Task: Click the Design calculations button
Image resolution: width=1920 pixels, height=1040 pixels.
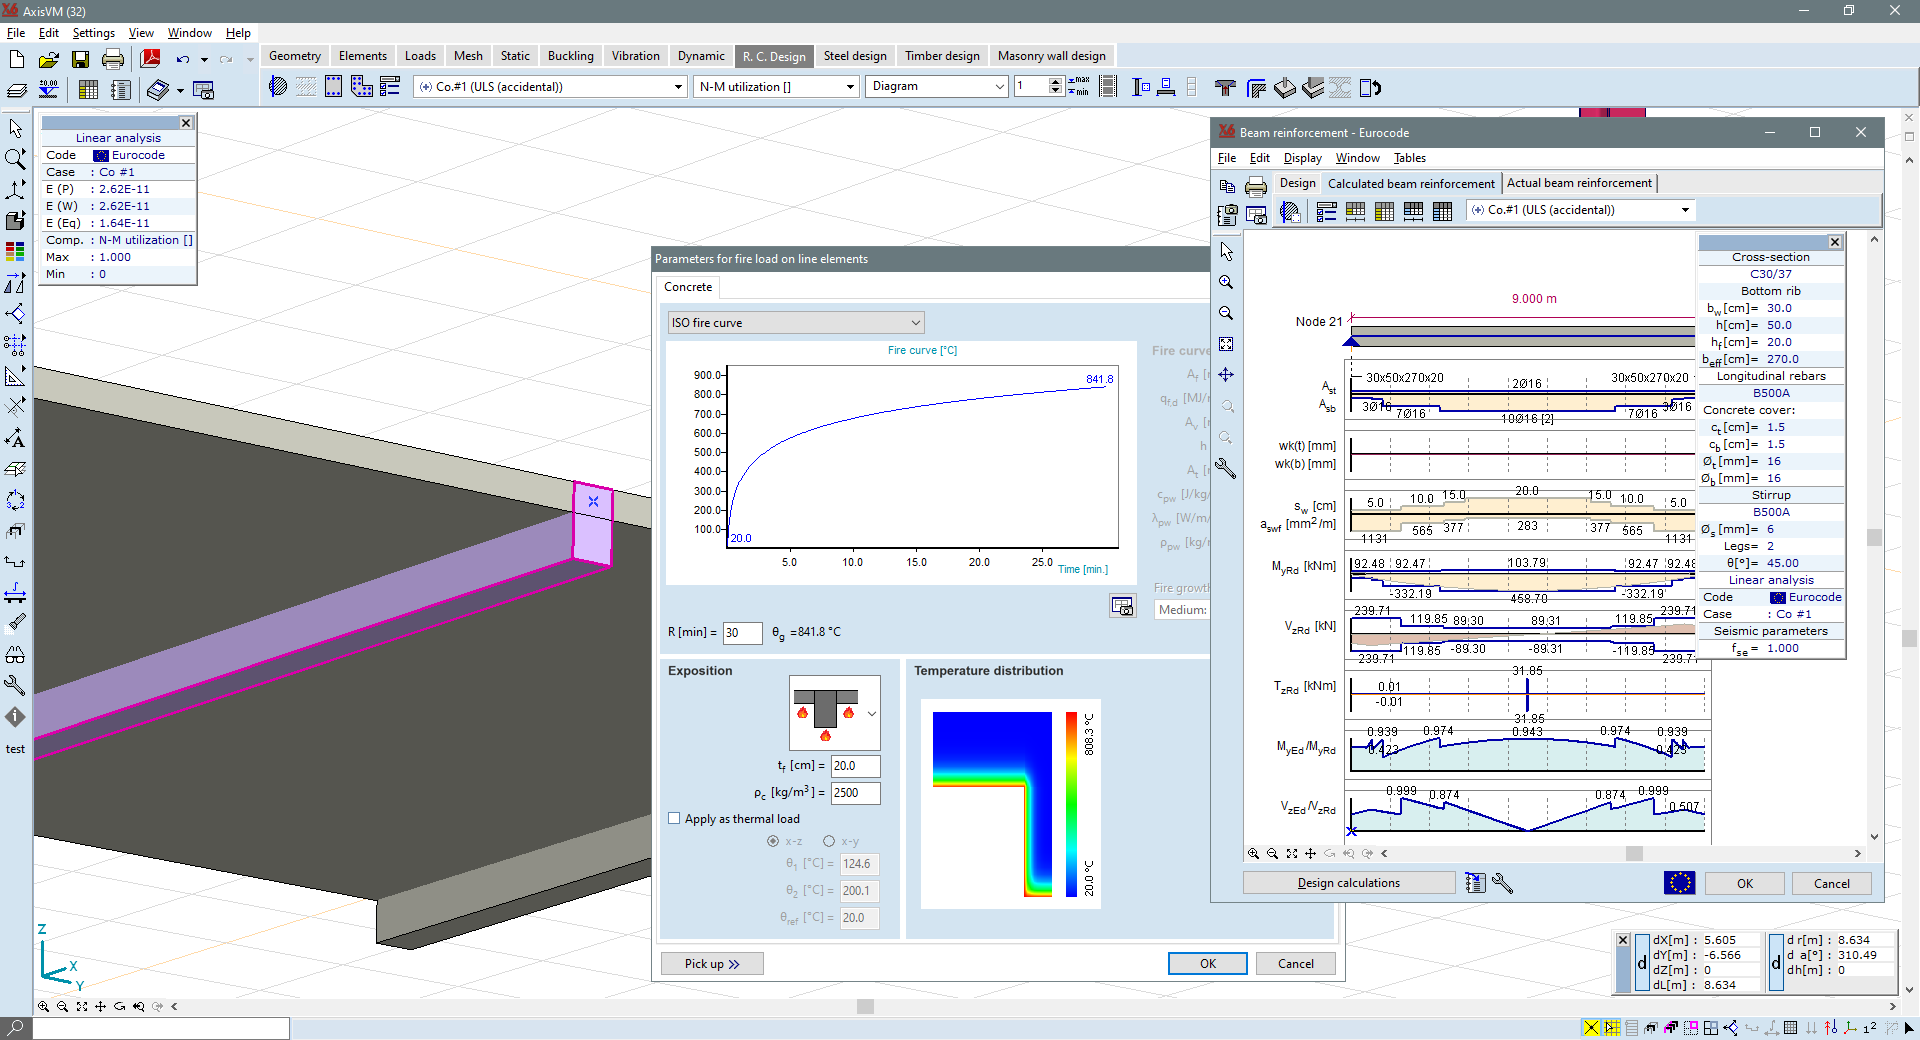Action: coord(1349,883)
